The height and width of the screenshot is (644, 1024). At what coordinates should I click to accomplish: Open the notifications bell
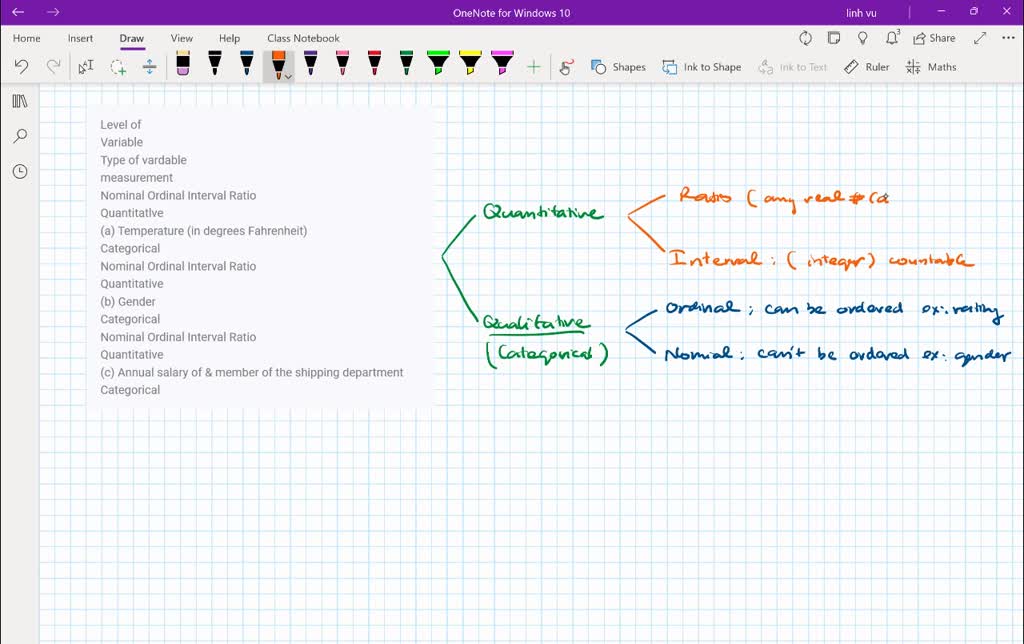(x=892, y=38)
